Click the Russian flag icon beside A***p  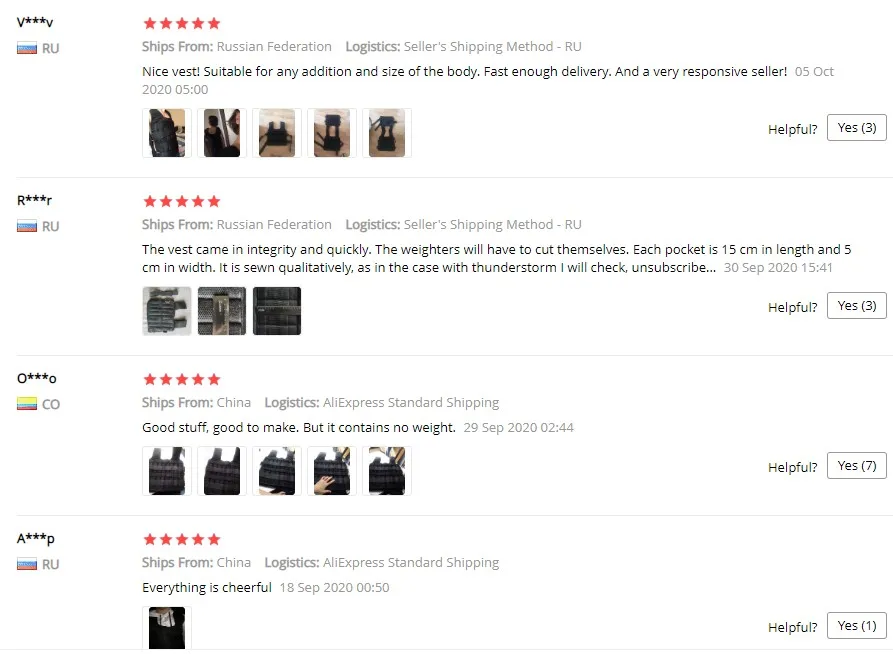(x=27, y=565)
